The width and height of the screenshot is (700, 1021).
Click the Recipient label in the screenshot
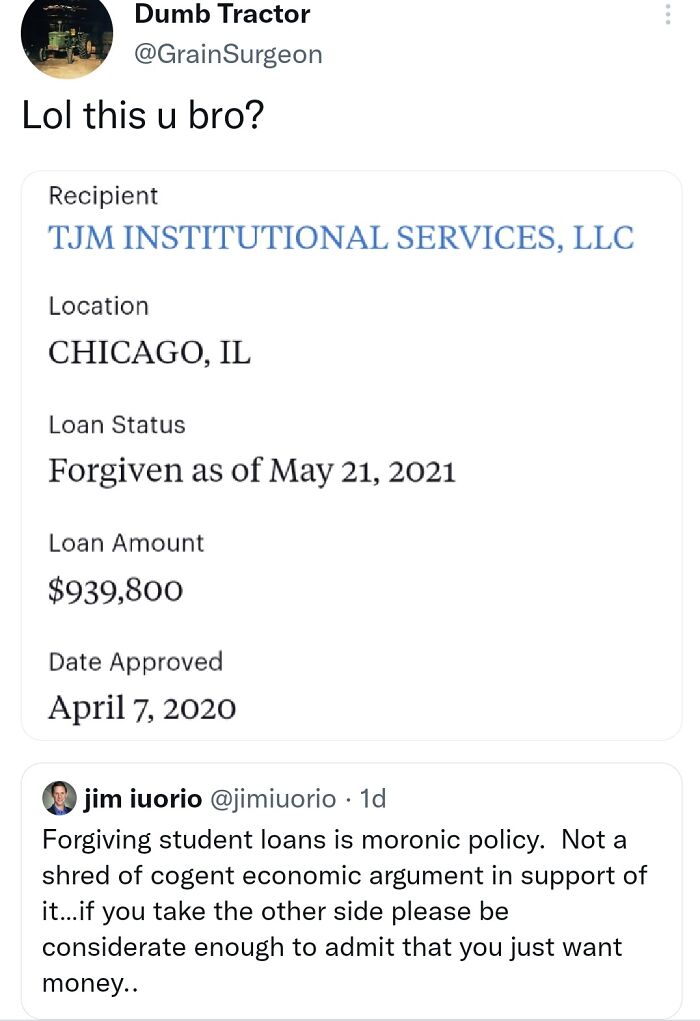(x=103, y=196)
